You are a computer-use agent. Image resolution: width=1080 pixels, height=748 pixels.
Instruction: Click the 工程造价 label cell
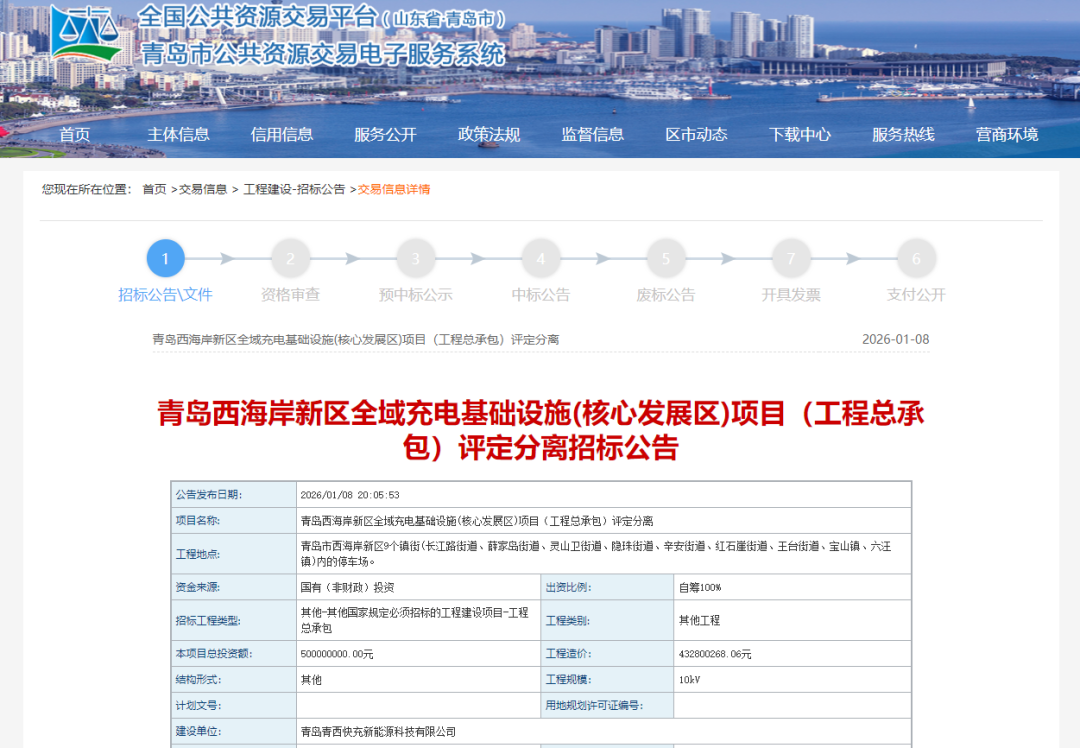[607, 654]
